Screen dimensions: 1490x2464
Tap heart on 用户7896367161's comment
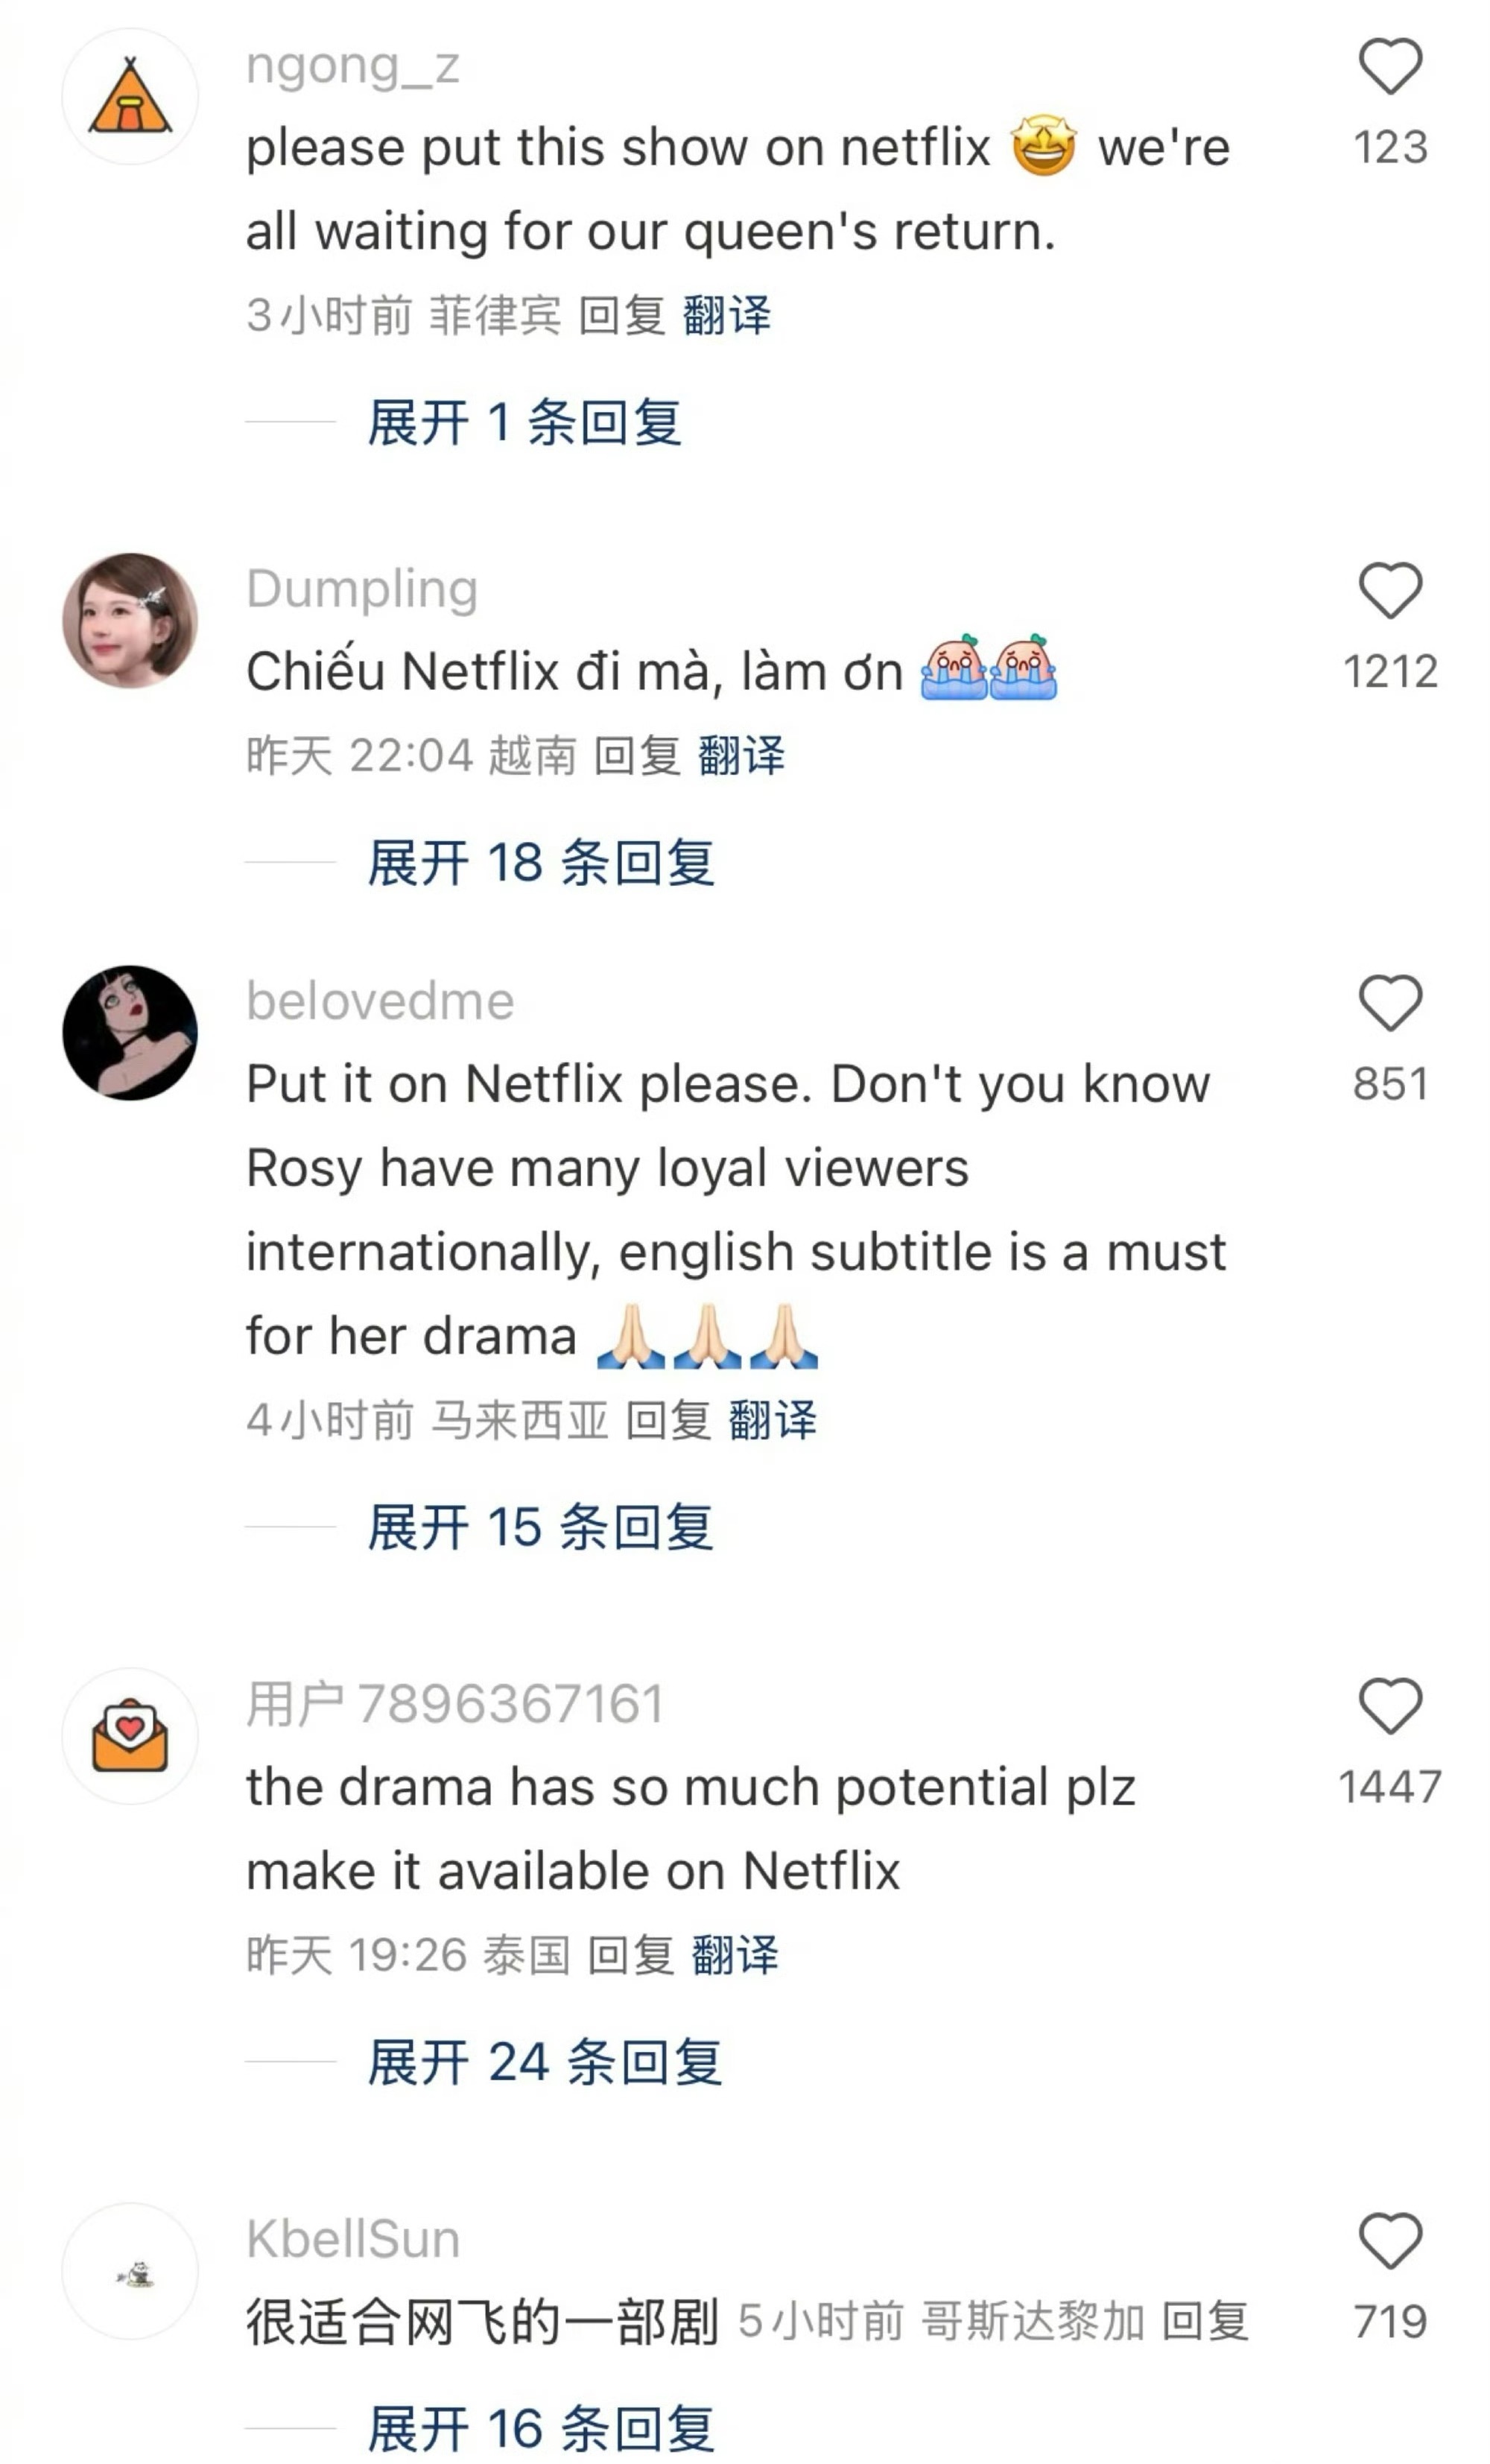[x=1390, y=1705]
